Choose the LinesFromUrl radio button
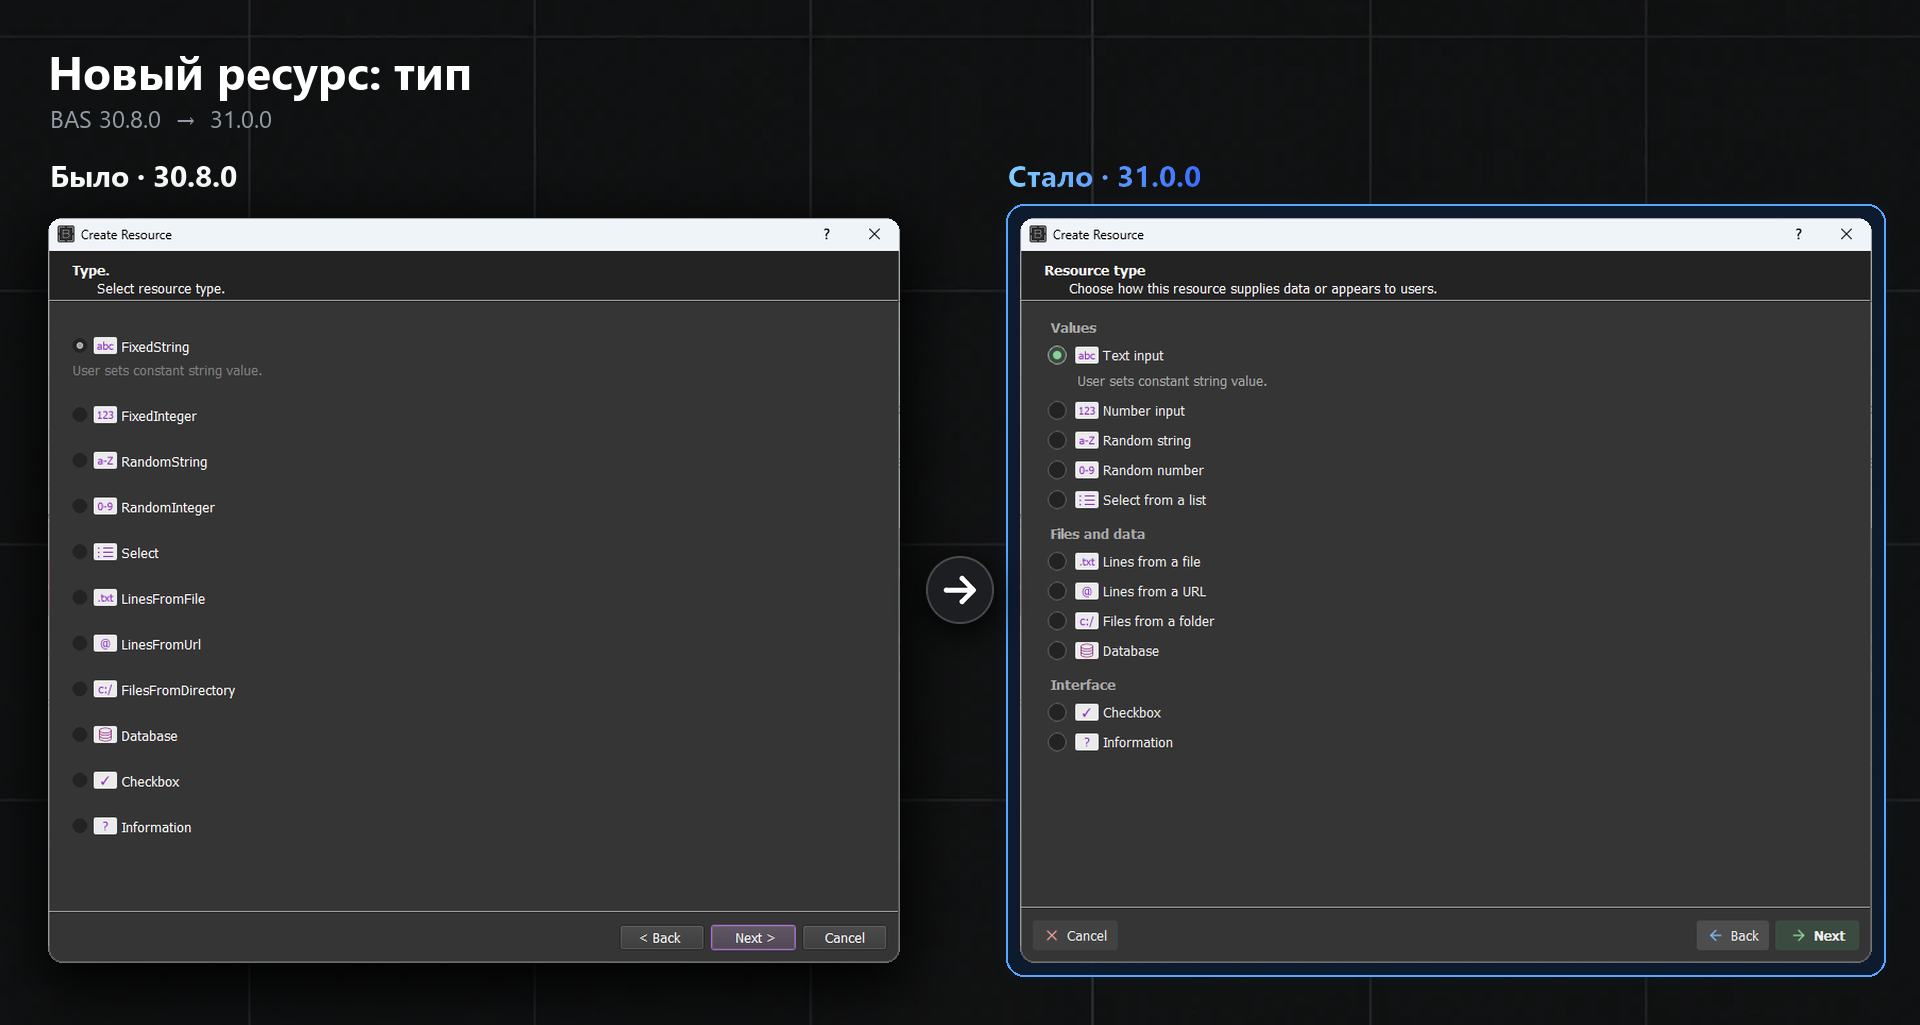This screenshot has height=1025, width=1920. [x=80, y=644]
